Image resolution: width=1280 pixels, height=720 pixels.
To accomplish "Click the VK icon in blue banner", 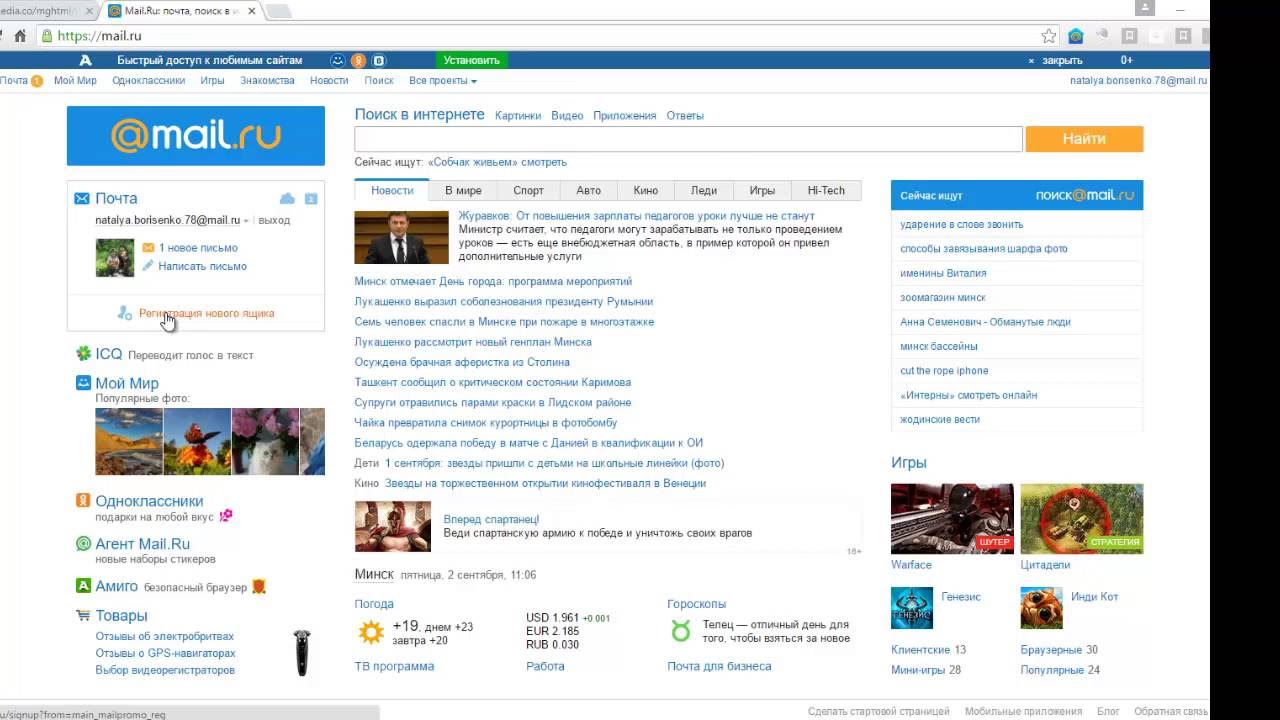I will click(379, 60).
